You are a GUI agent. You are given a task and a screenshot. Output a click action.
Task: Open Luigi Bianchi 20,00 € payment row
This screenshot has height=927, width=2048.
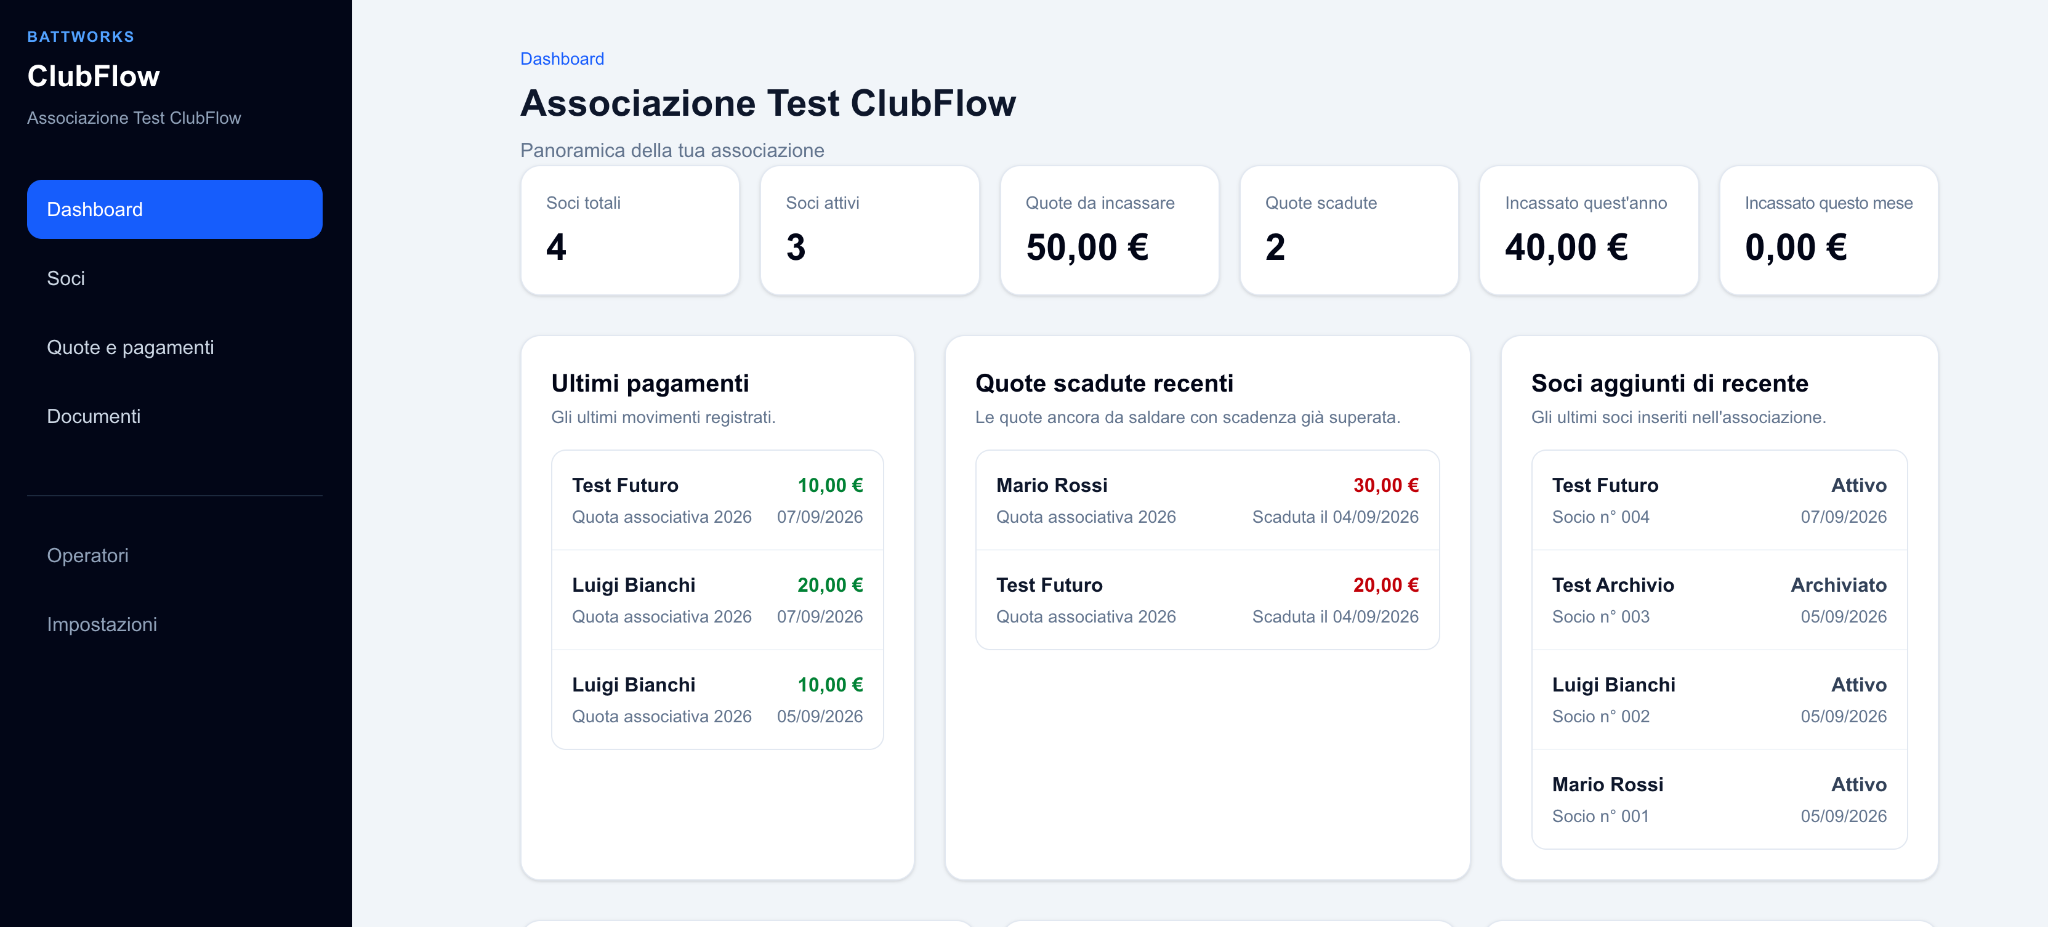(x=718, y=600)
